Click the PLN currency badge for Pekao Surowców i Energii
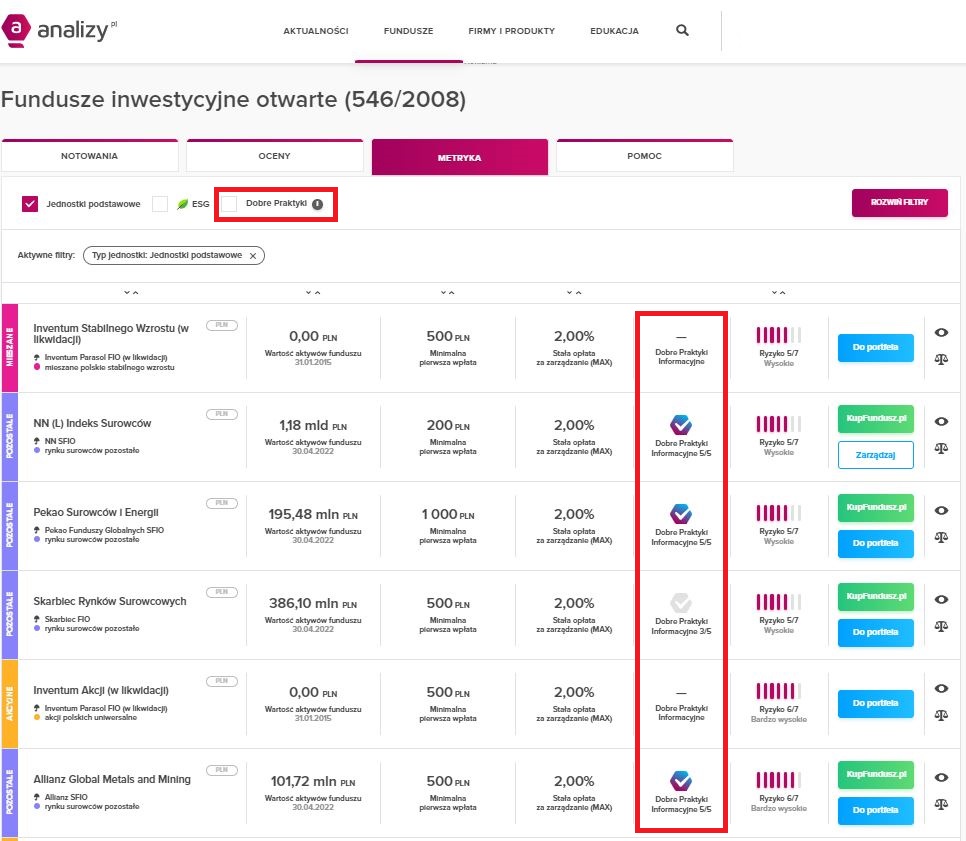 pos(222,503)
